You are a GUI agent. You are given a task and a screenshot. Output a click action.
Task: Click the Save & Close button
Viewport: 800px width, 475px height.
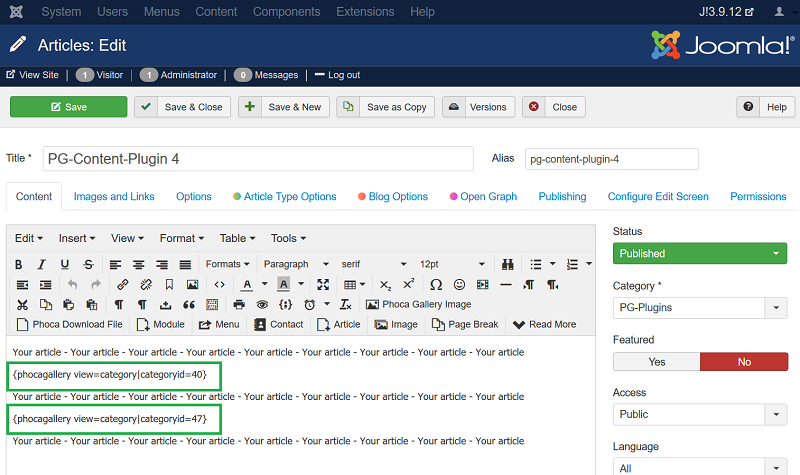click(x=183, y=107)
